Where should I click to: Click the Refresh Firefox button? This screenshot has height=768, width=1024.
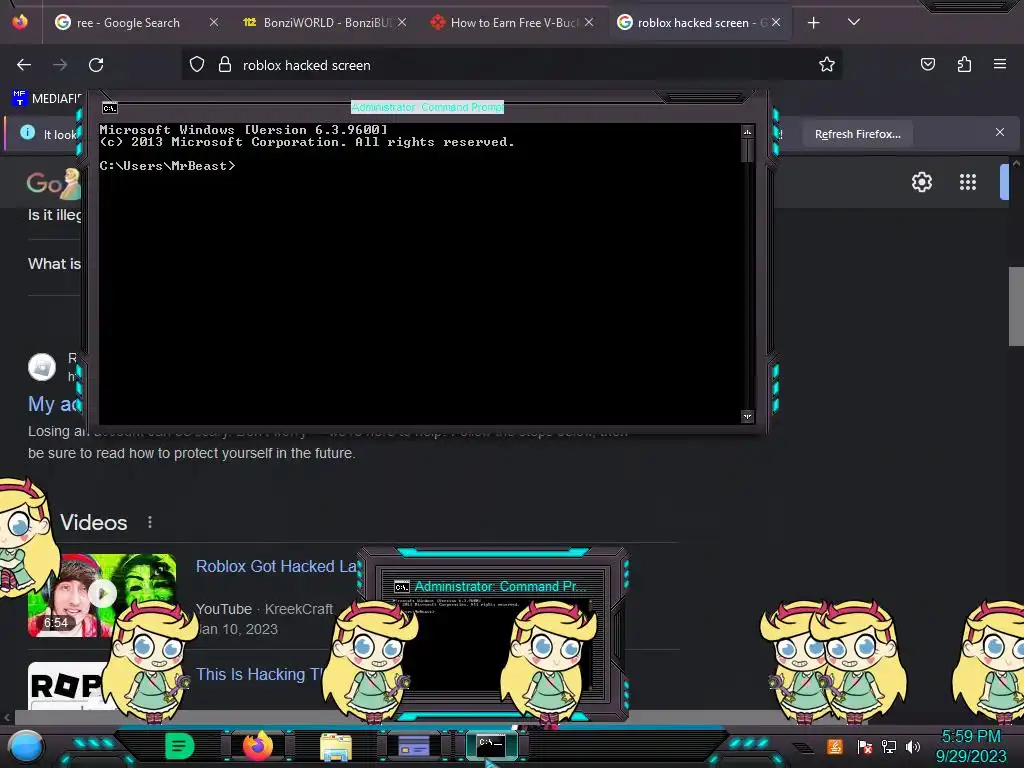point(857,134)
